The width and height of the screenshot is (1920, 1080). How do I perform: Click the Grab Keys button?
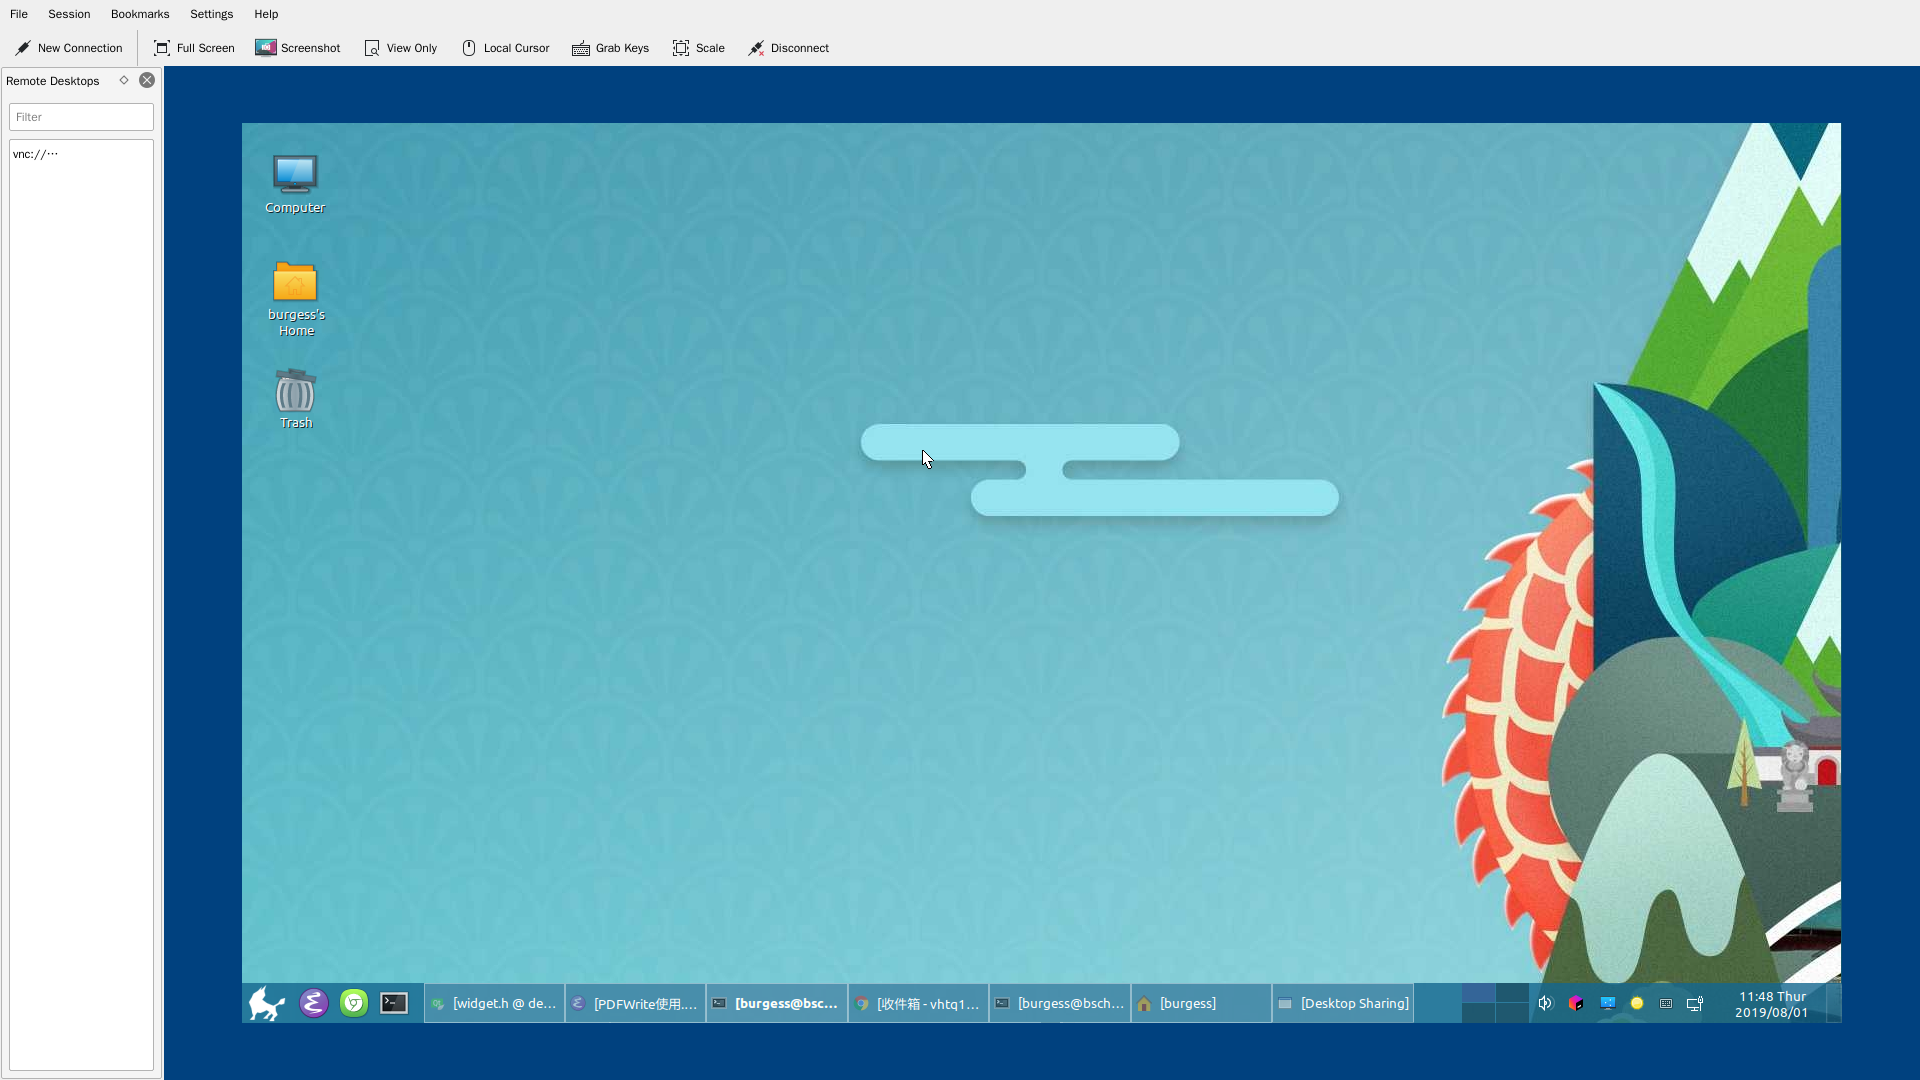click(x=611, y=47)
